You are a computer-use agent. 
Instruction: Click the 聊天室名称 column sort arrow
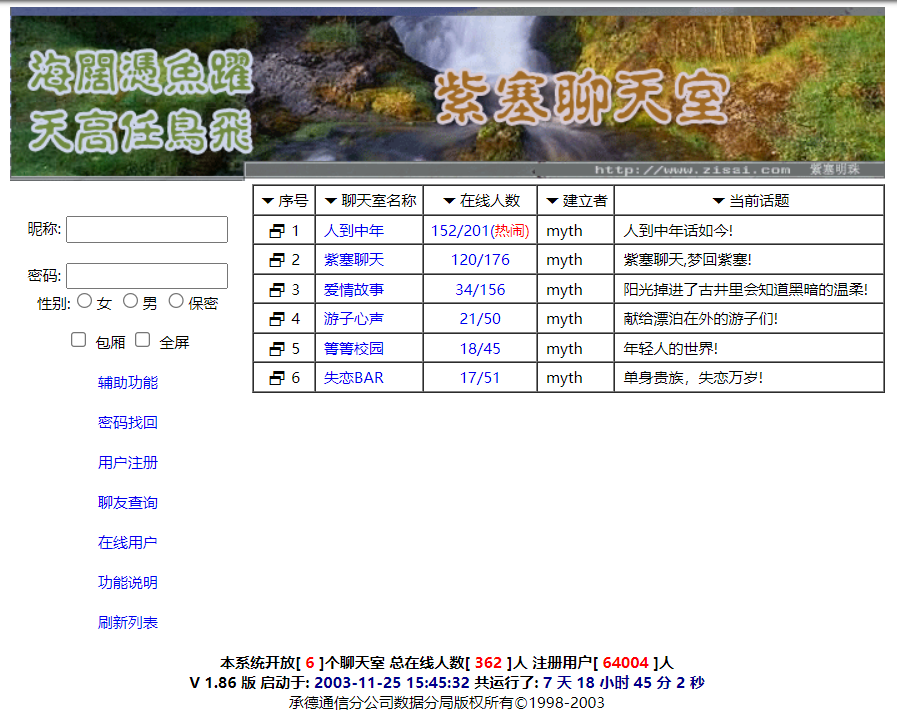pyautogui.click(x=331, y=201)
